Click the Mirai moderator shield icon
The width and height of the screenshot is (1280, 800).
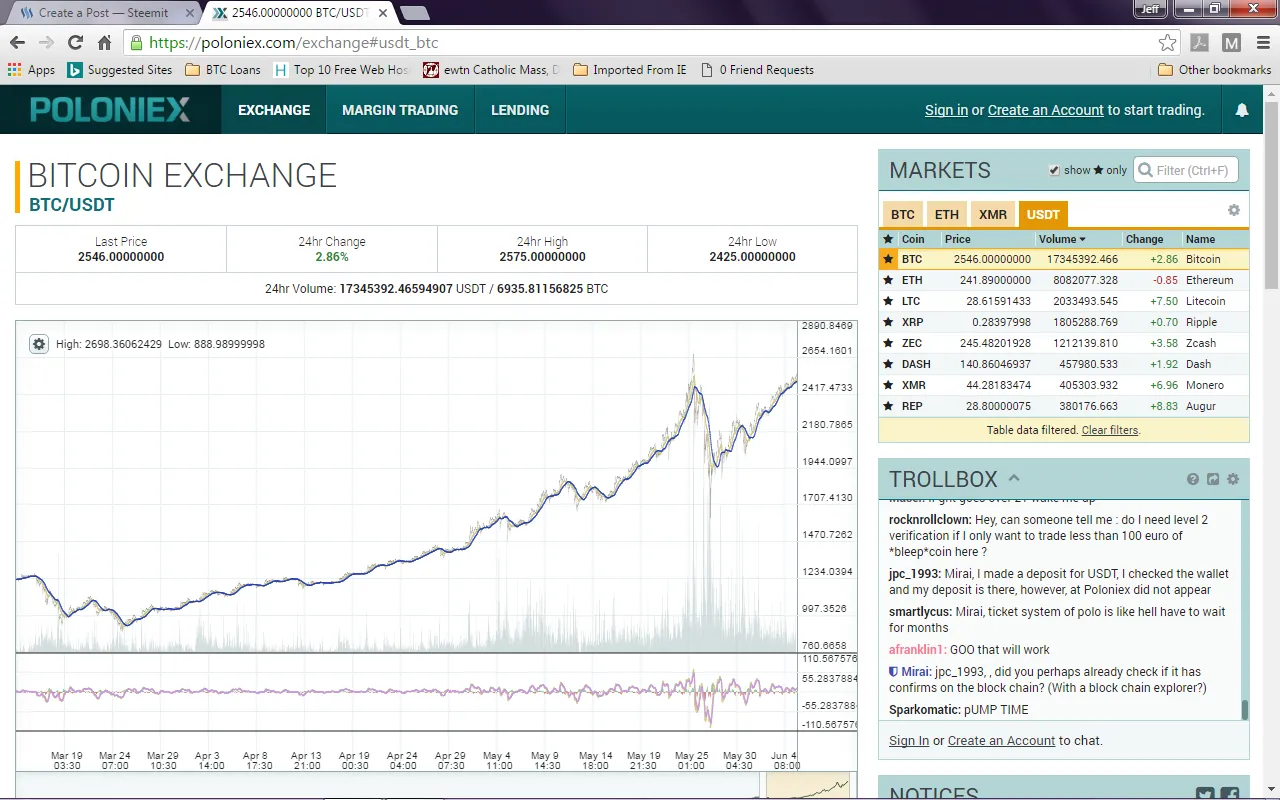[894, 672]
